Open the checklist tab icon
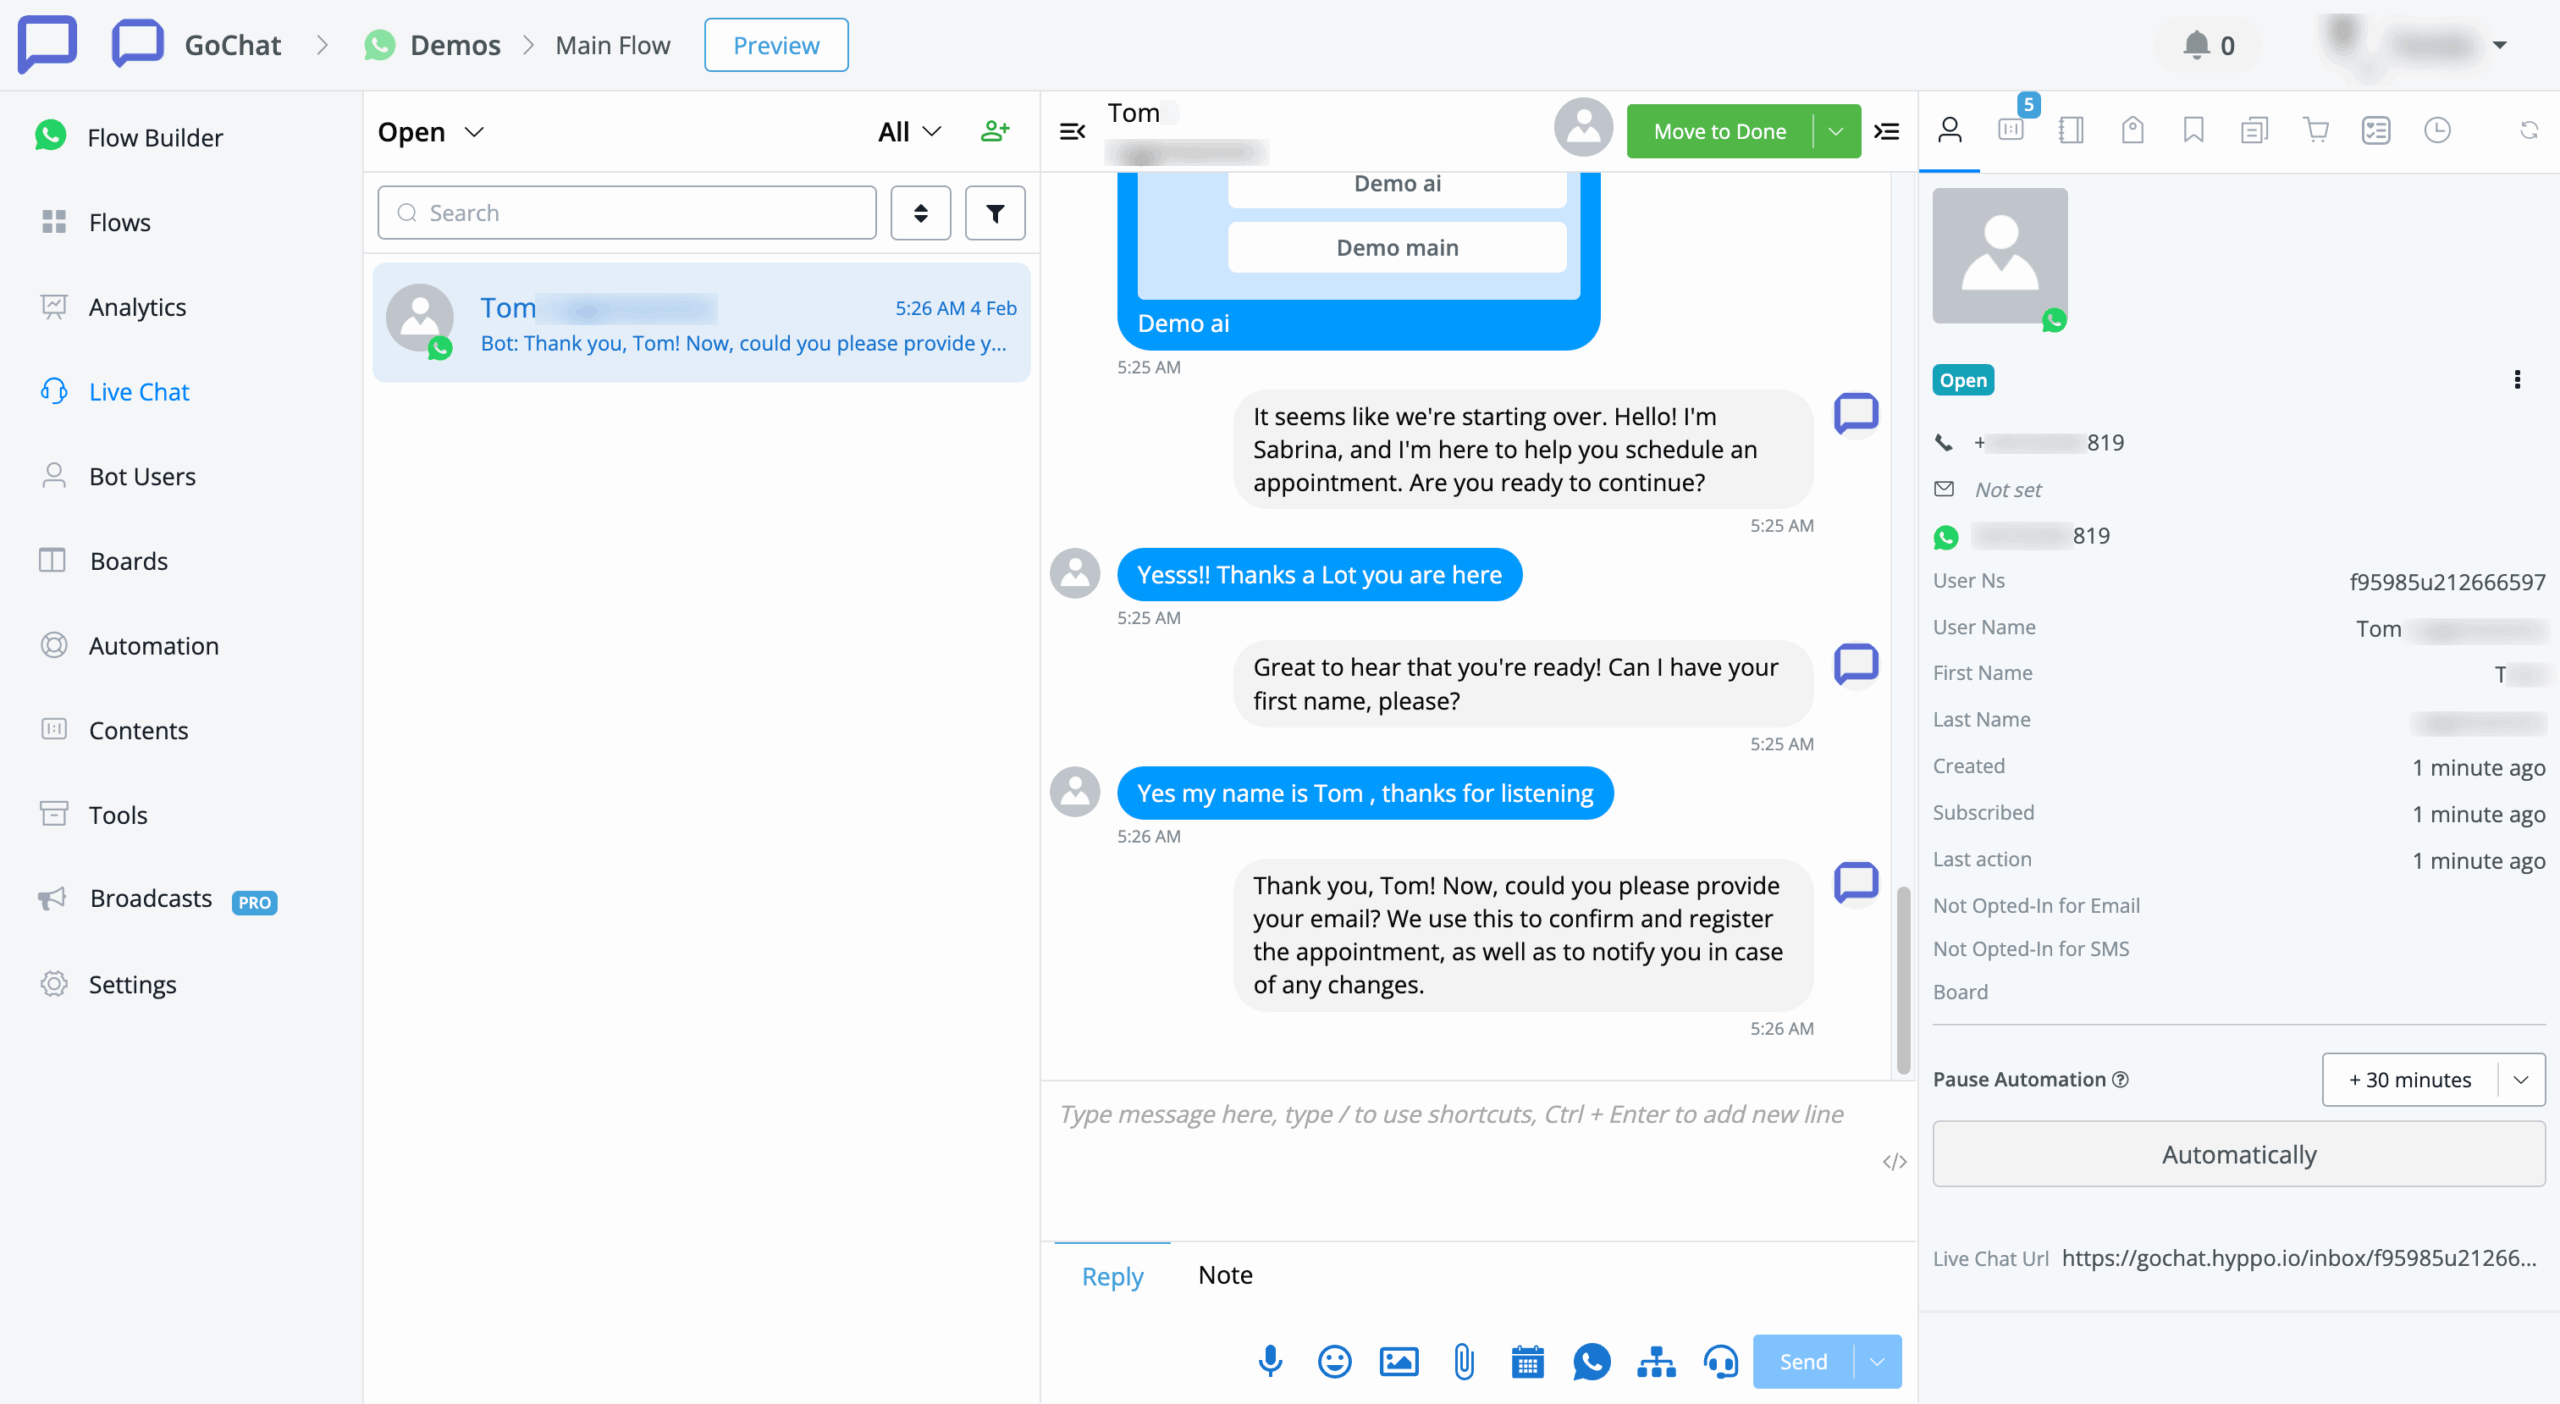The image size is (2560, 1404). tap(2376, 130)
